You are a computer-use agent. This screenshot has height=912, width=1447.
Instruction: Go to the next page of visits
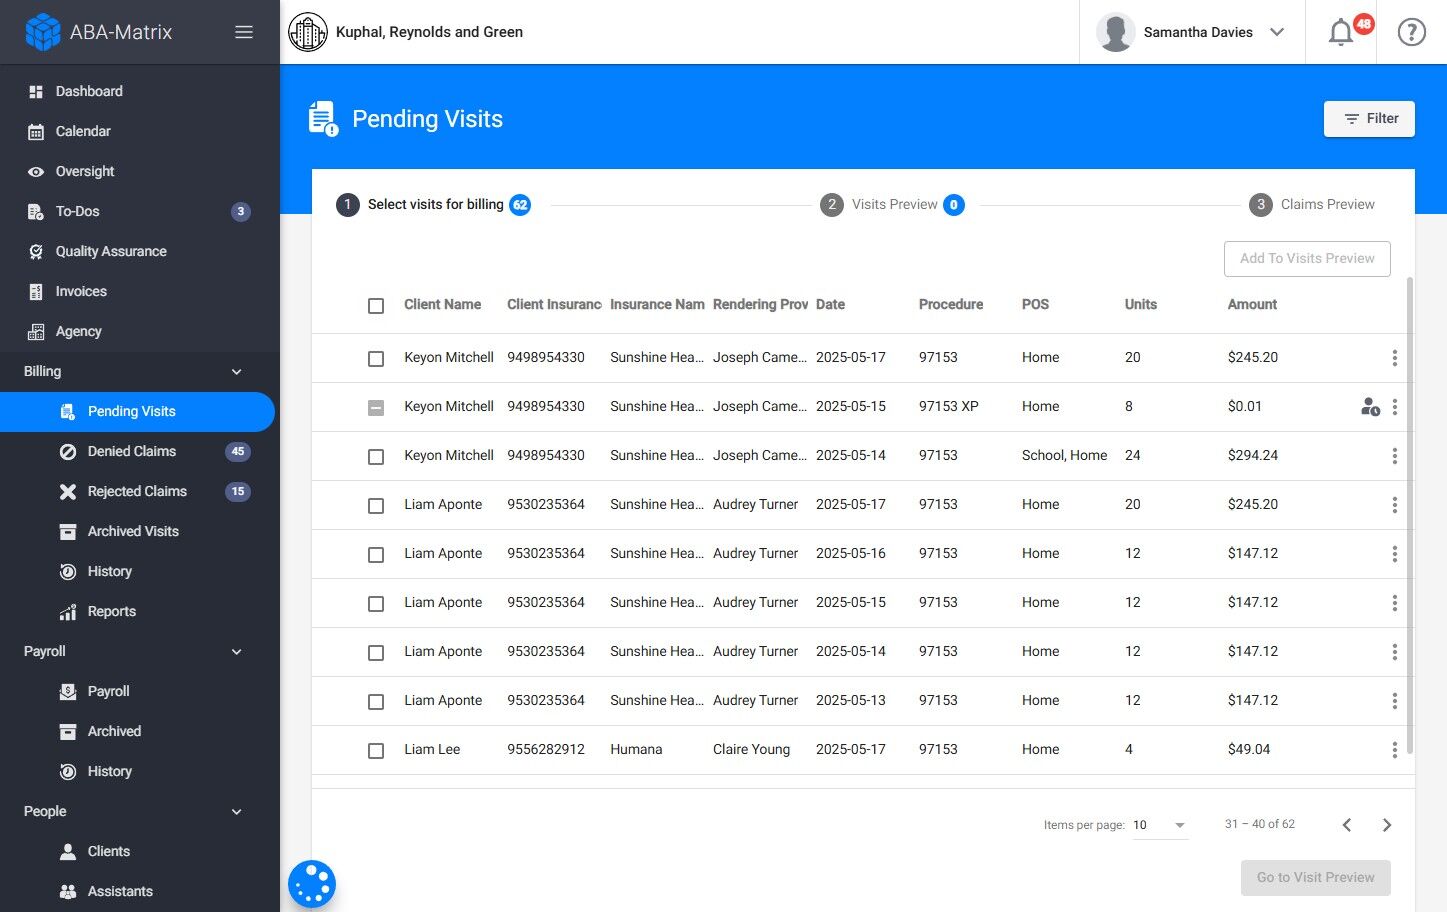tap(1387, 824)
